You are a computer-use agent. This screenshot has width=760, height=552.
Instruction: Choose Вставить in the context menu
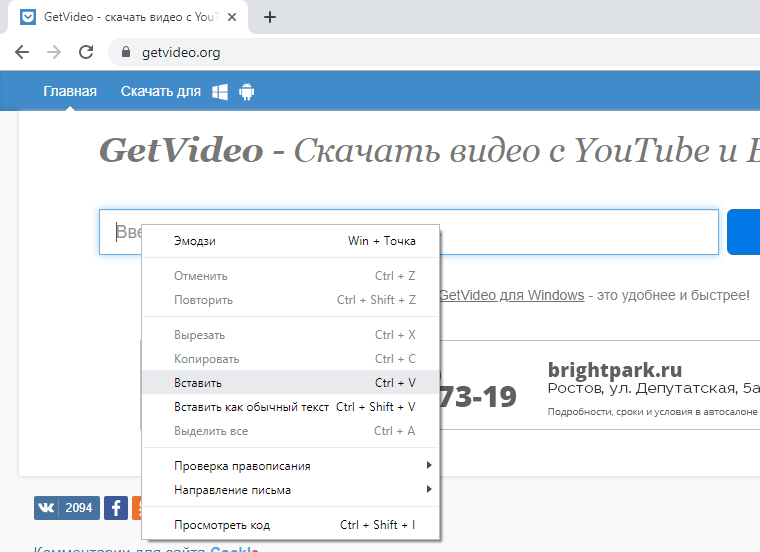(291, 383)
